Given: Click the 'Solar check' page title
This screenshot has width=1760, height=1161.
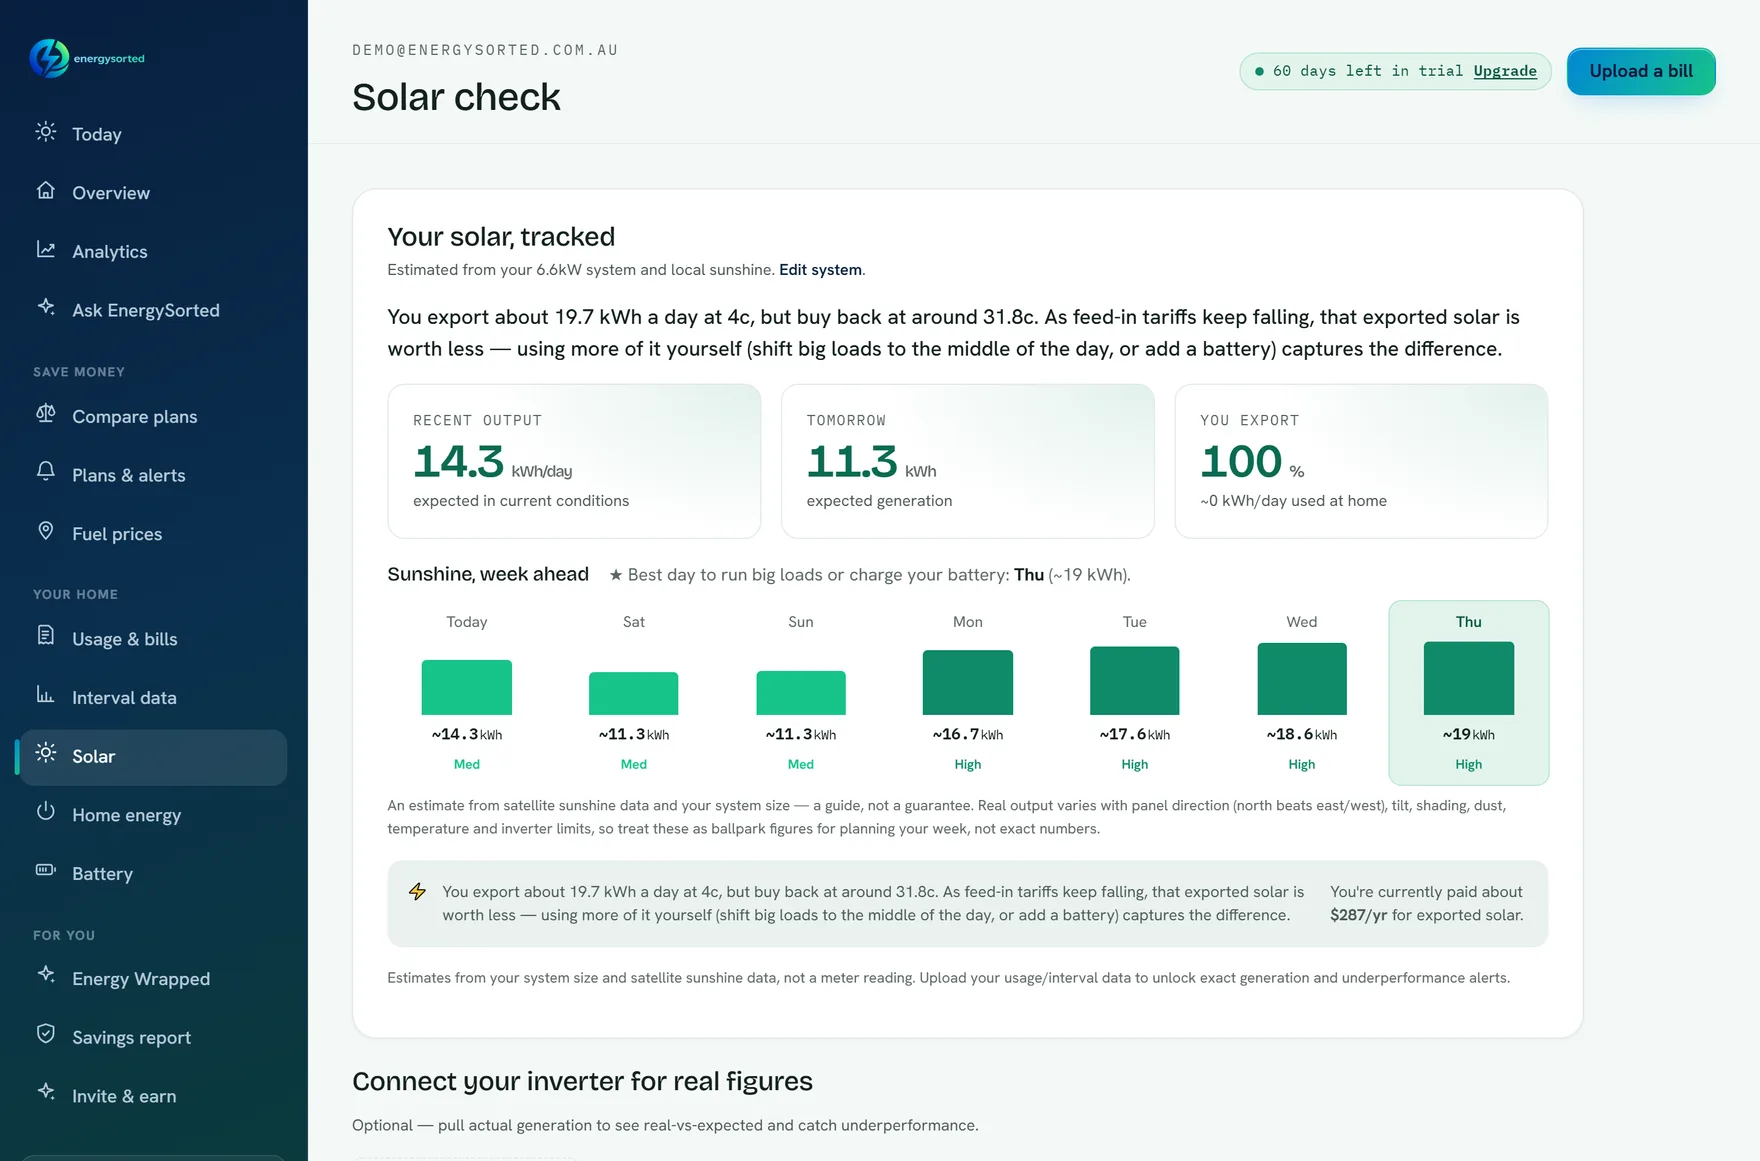Looking at the screenshot, I should [456, 97].
